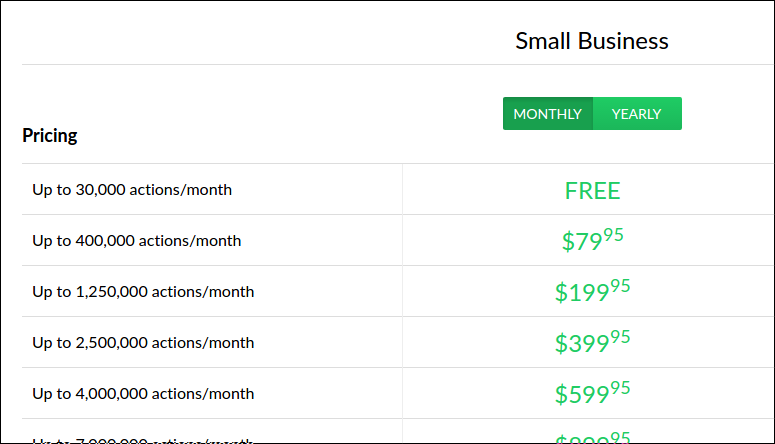Click the 95 cents superscript on $599
775x444 pixels.
click(620, 387)
